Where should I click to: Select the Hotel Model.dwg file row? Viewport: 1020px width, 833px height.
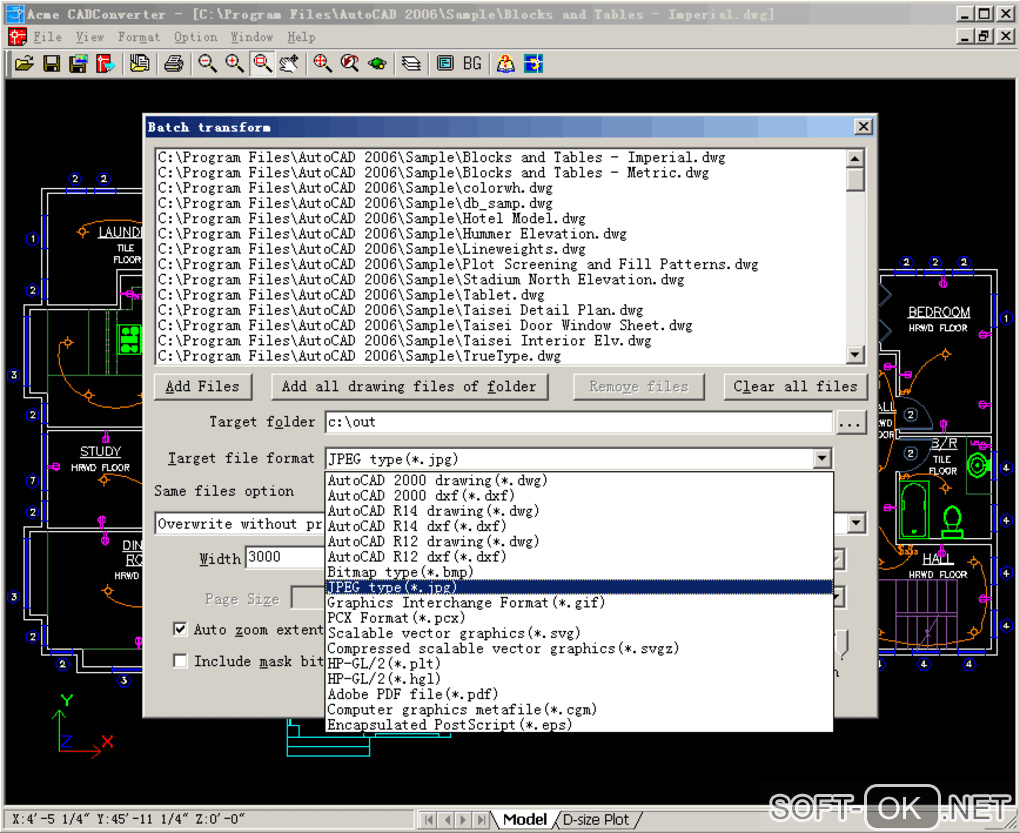click(501, 218)
